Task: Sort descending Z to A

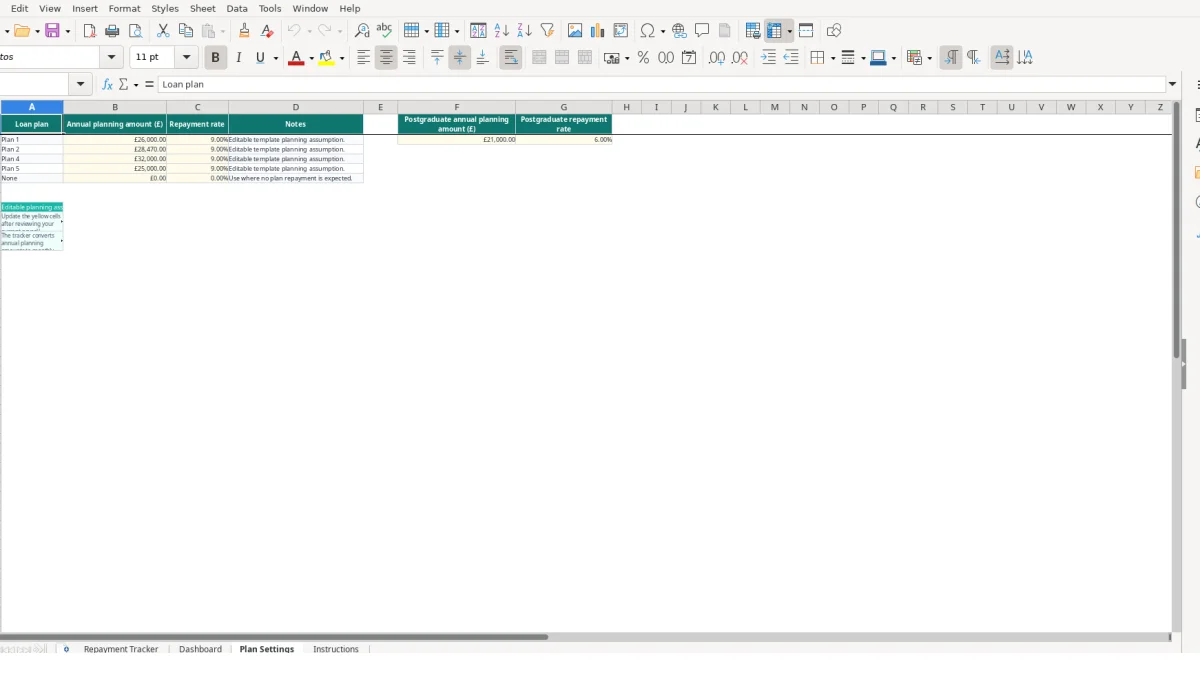Action: [524, 31]
